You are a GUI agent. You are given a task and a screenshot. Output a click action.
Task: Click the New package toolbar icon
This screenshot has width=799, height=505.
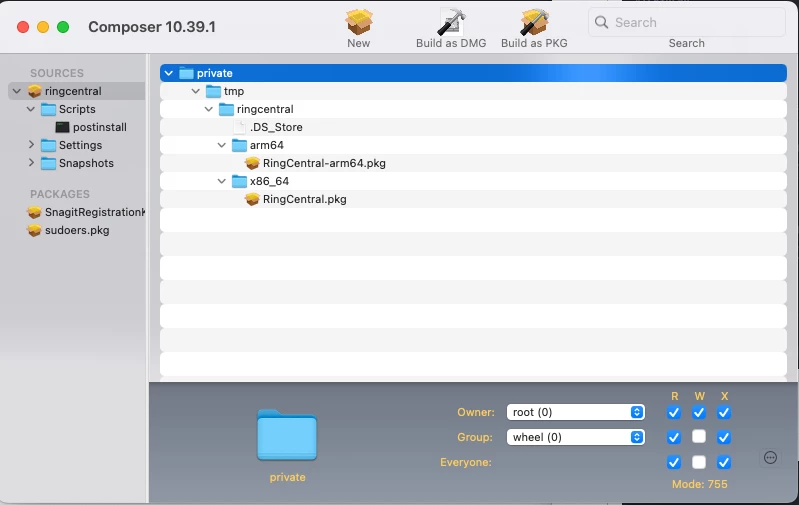tap(359, 22)
